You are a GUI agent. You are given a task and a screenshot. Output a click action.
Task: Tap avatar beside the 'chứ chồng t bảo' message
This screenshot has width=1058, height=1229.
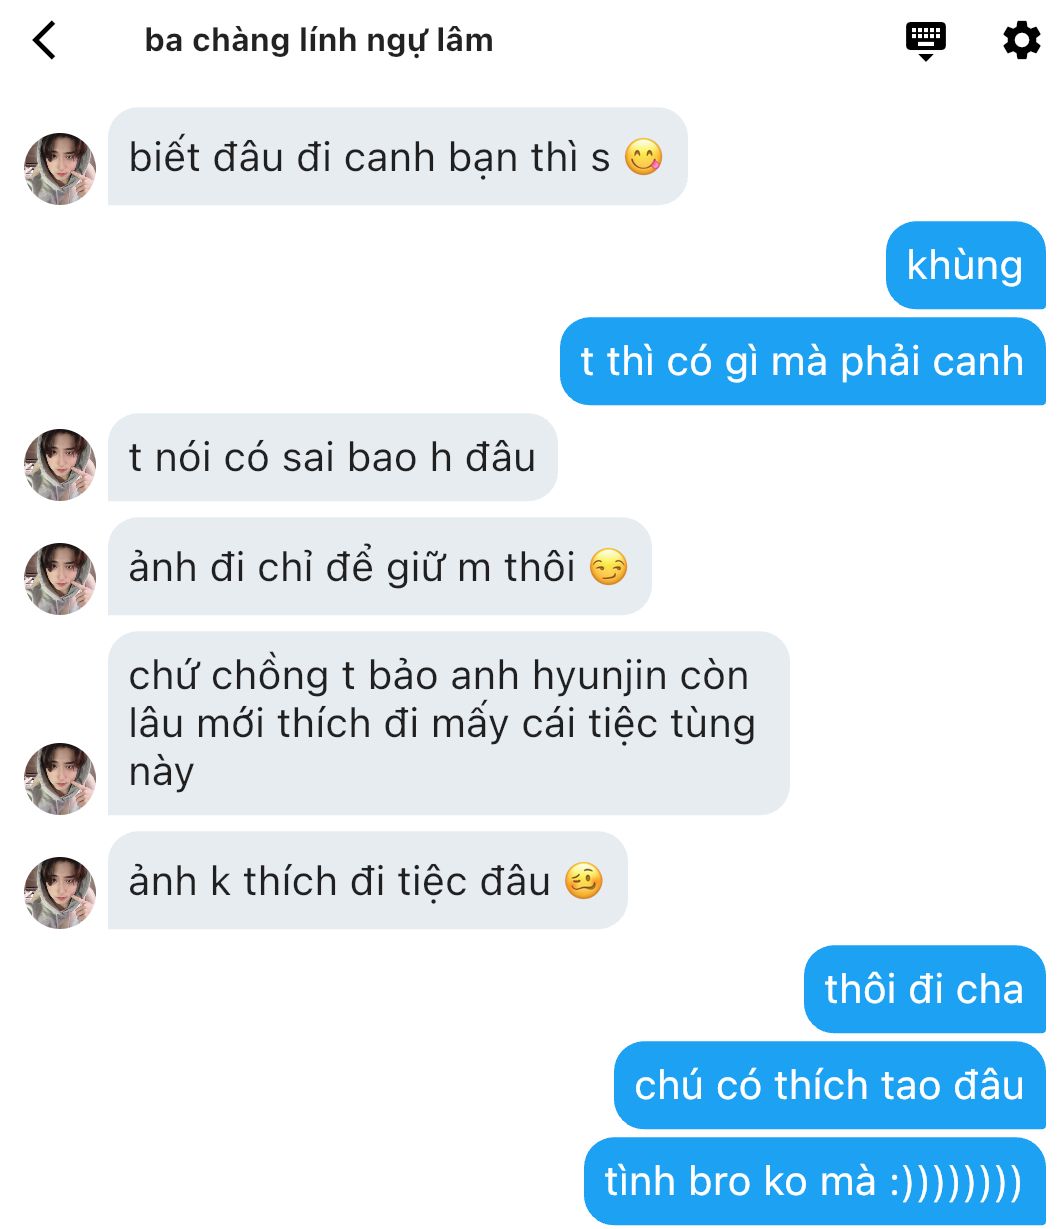pyautogui.click(x=60, y=778)
